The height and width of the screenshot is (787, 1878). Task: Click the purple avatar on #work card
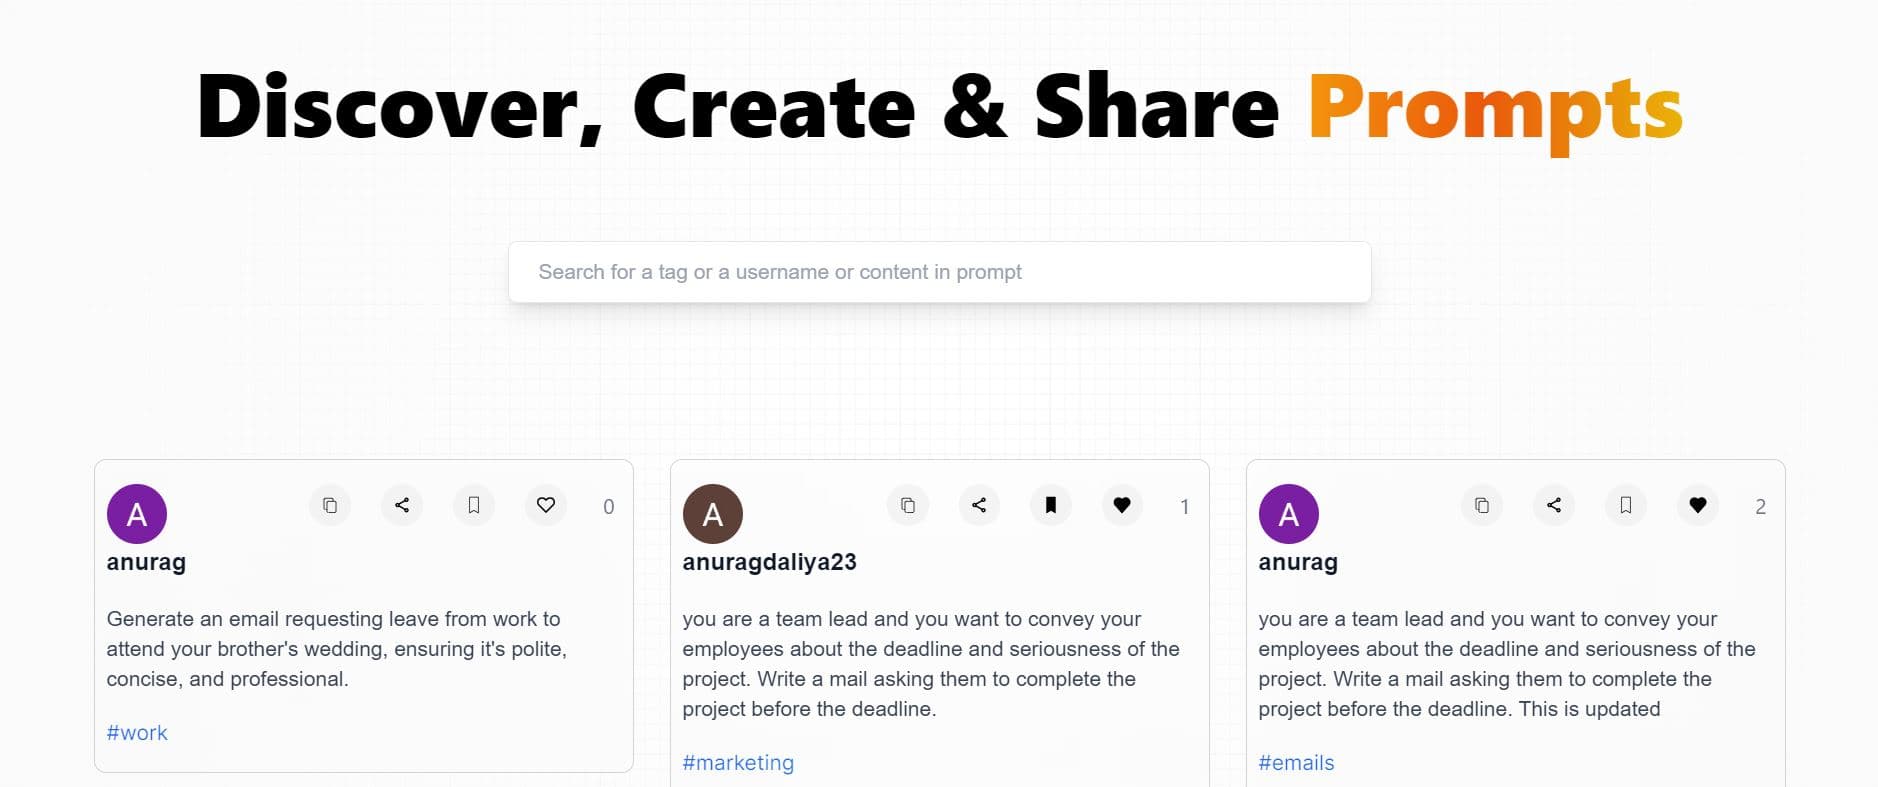(x=137, y=514)
